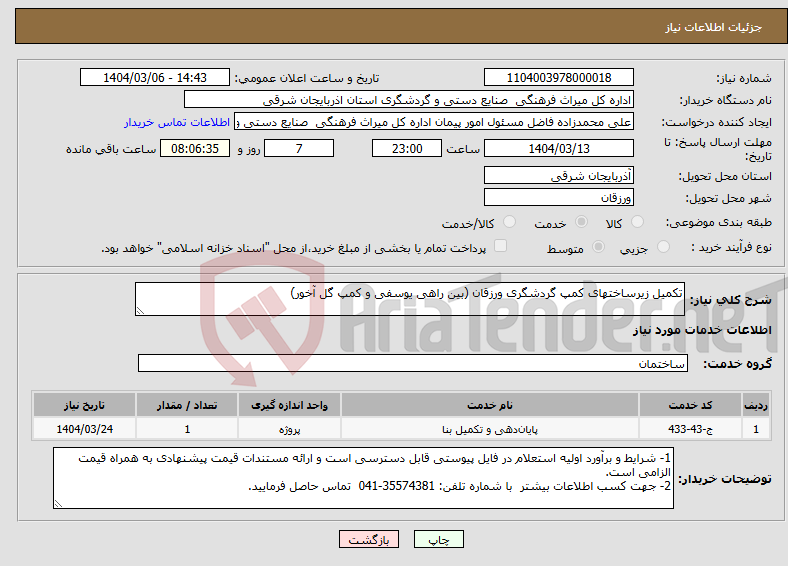This screenshot has height=566, width=788.
Task: Click the واحد اندازه گیری column header
Action: tap(289, 405)
